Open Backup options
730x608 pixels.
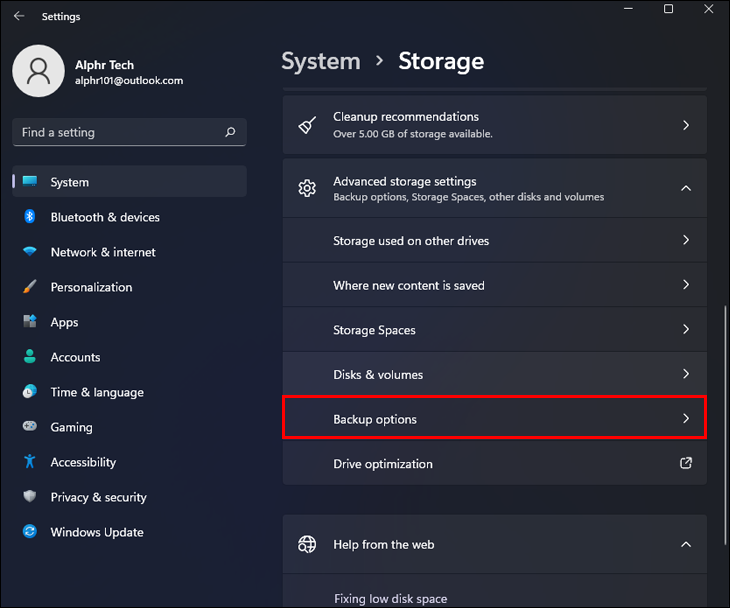pos(494,419)
